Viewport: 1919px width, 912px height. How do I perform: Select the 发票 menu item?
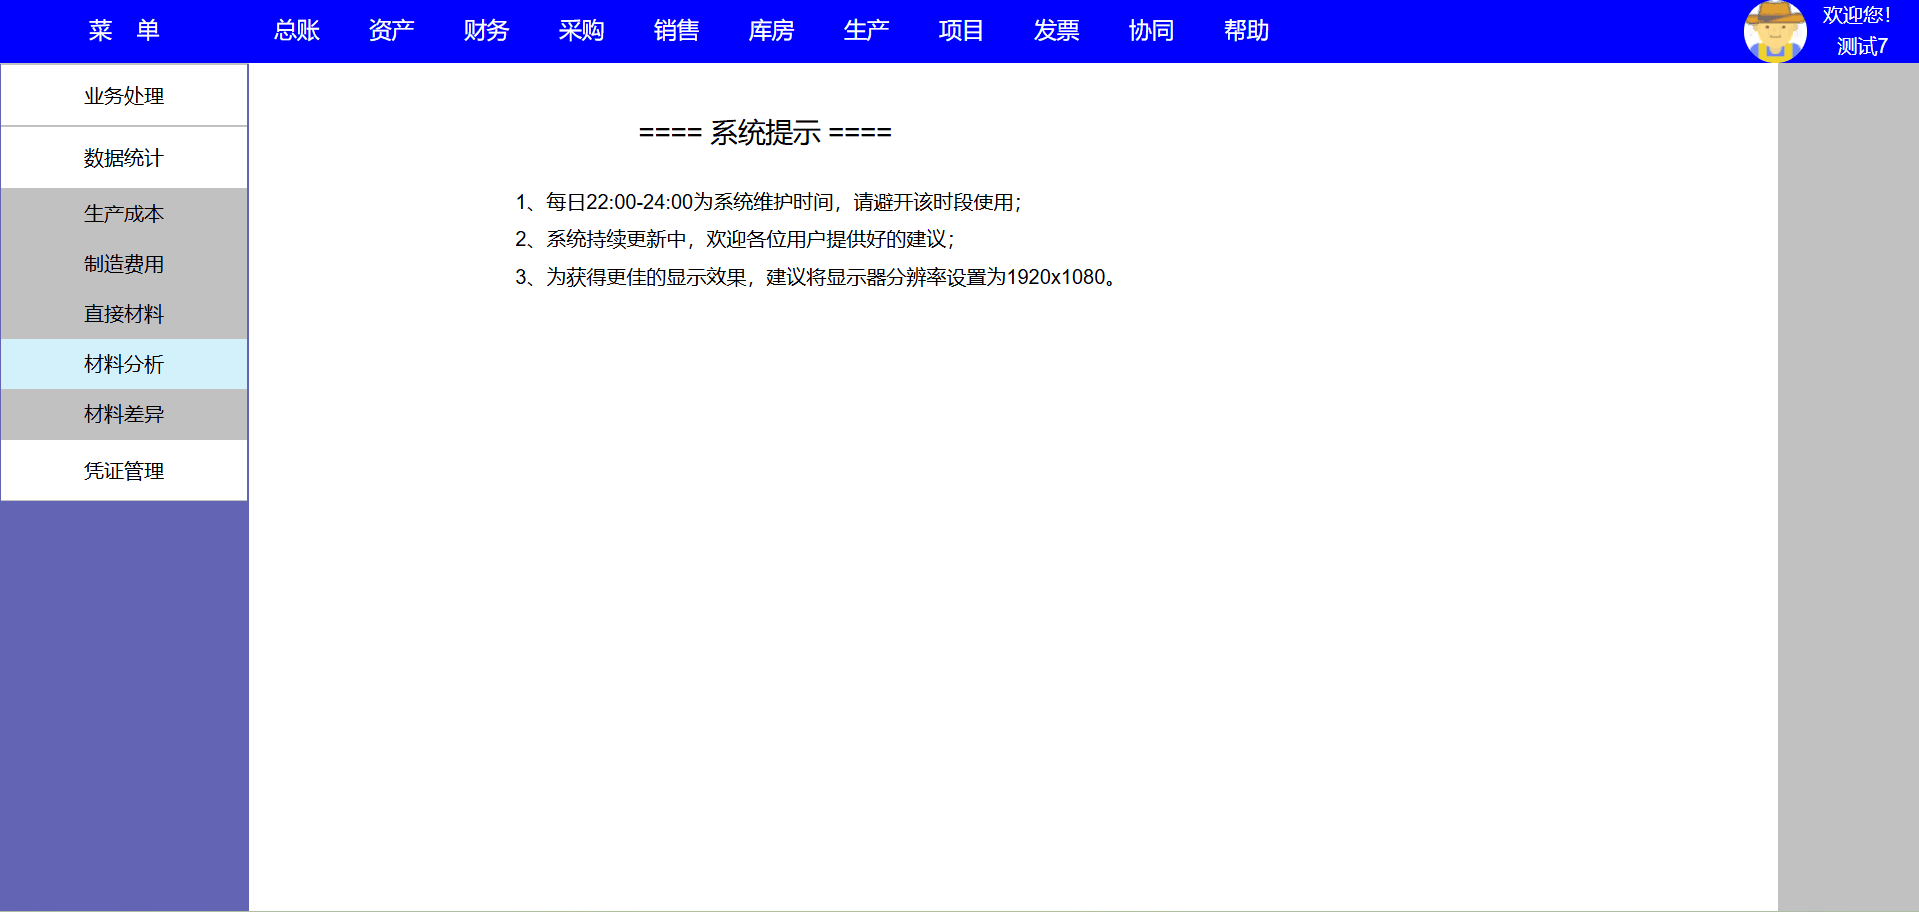(x=1057, y=31)
